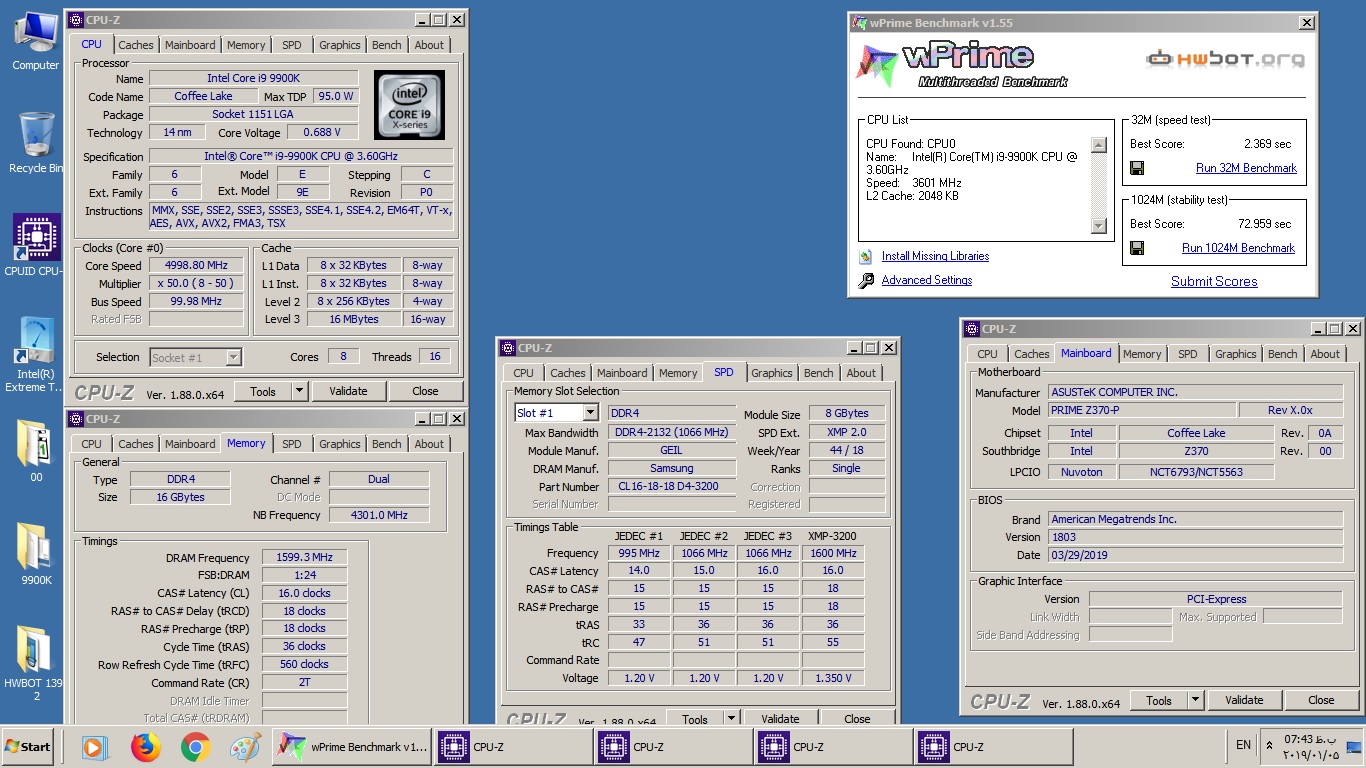
Task: Click the Install Missing Libraries link
Action: [x=935, y=256]
